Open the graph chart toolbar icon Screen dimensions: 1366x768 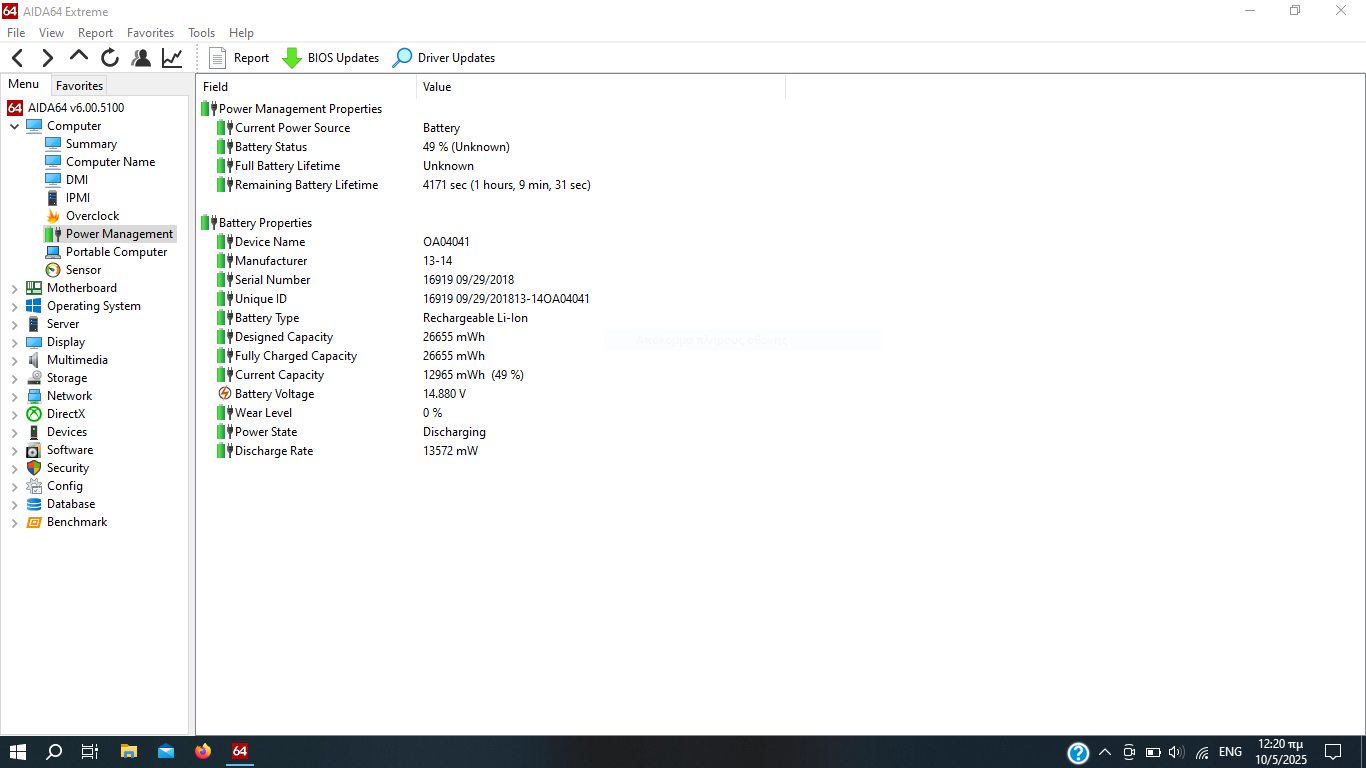[172, 58]
